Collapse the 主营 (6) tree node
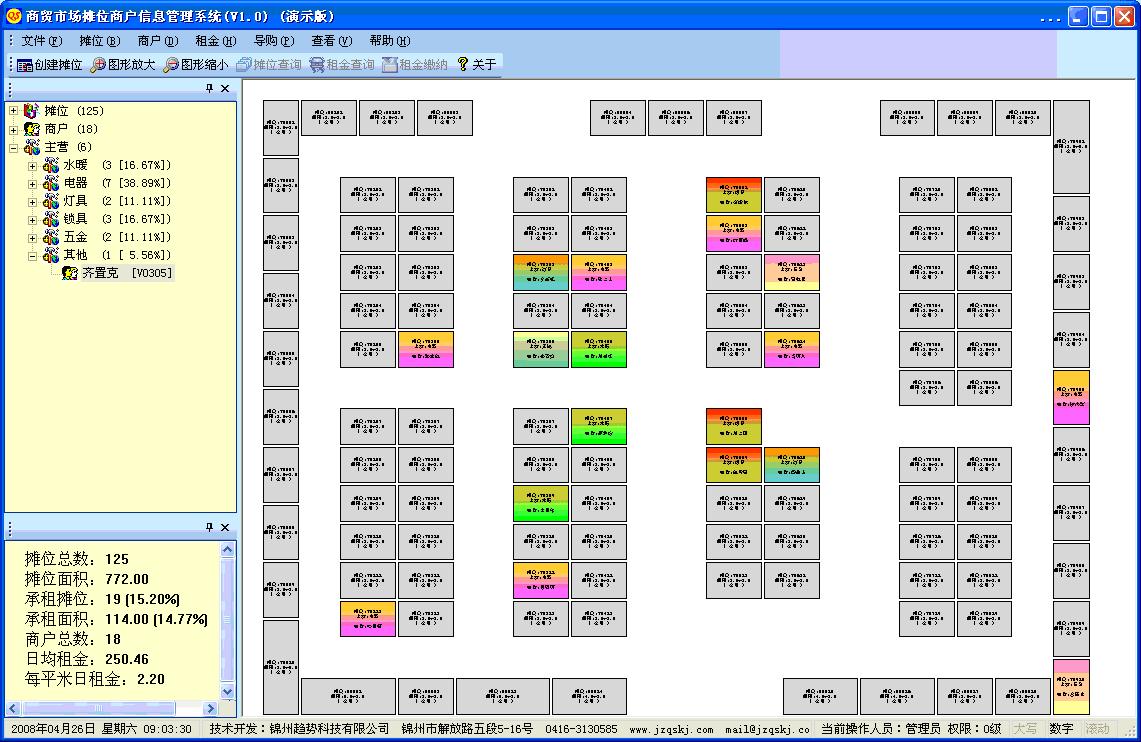 tap(14, 147)
